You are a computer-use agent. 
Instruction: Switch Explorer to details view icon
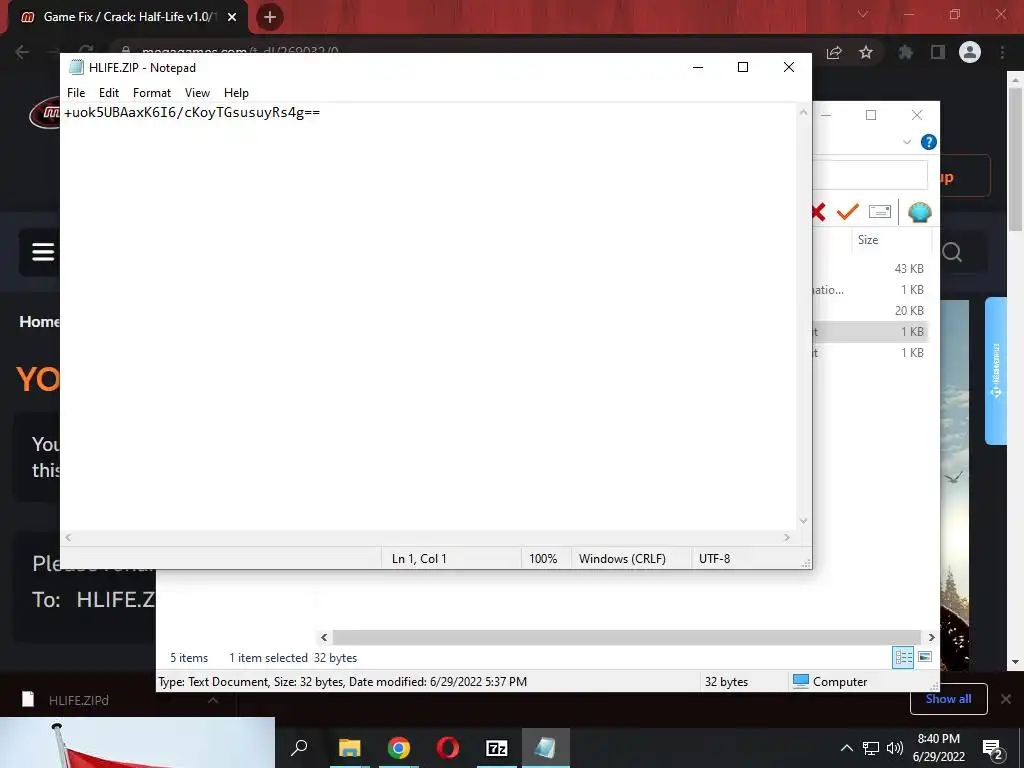click(903, 657)
